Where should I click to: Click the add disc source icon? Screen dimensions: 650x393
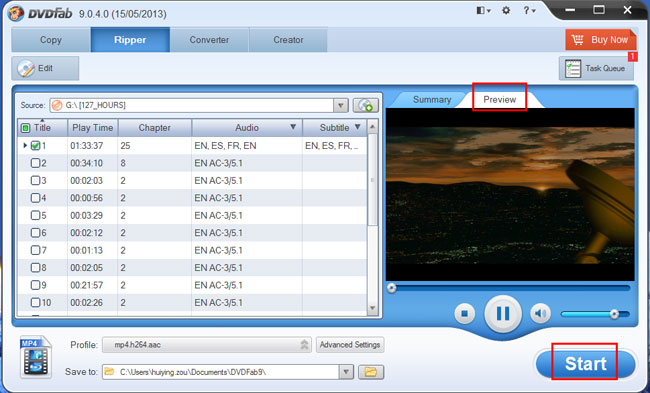366,105
